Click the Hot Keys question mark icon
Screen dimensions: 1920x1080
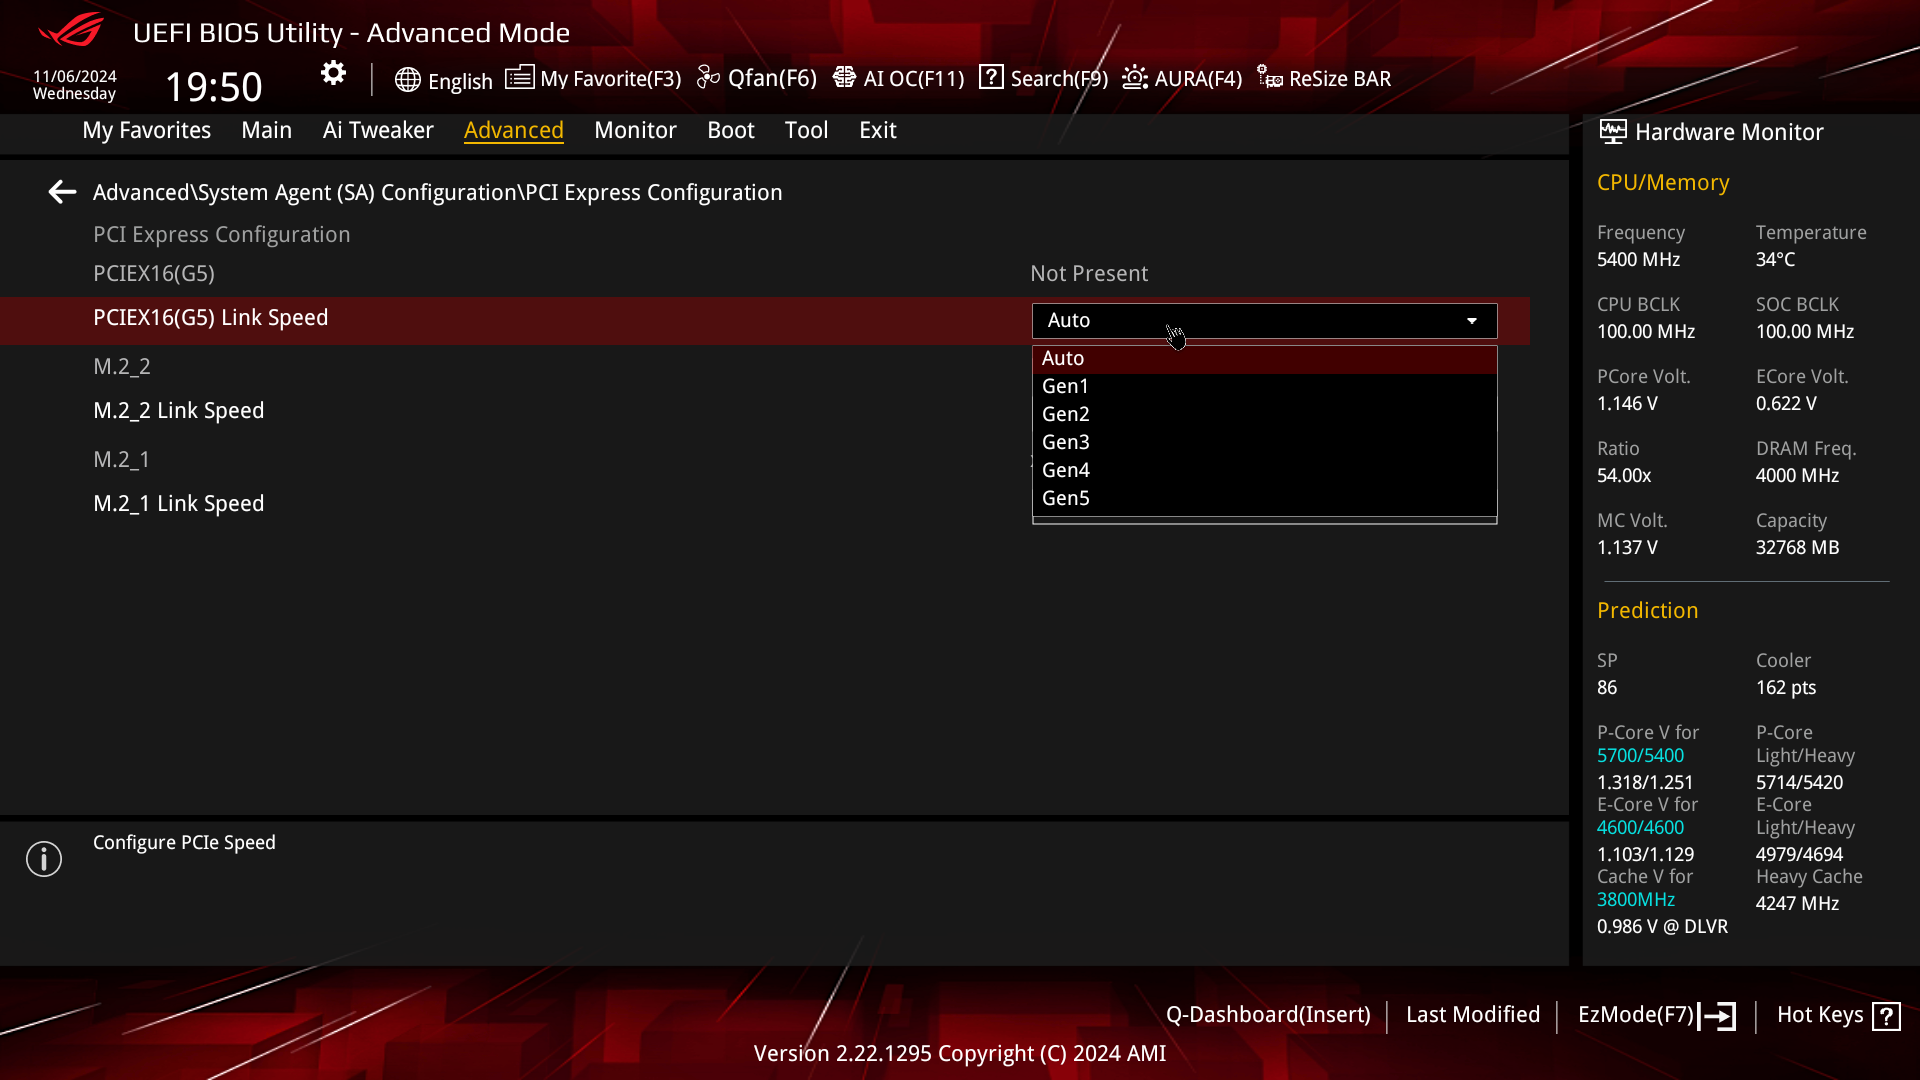click(x=1886, y=1016)
